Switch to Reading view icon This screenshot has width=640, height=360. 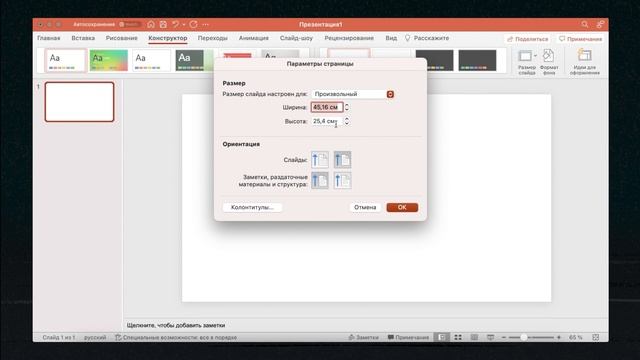point(474,338)
